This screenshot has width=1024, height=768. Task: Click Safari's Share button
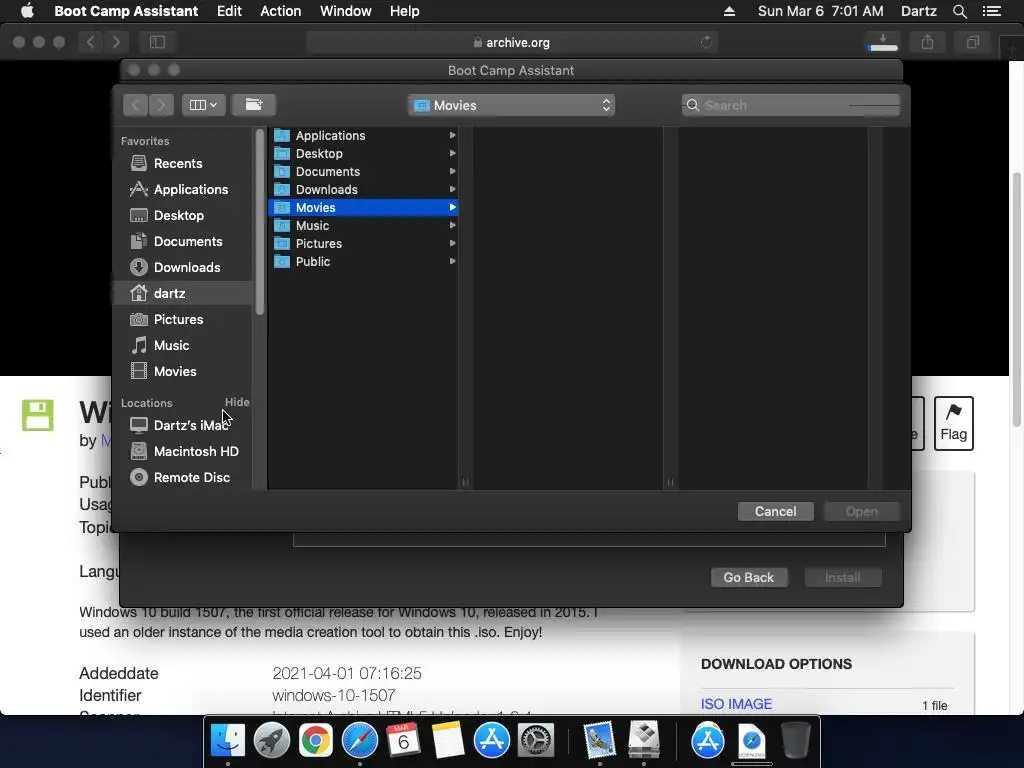point(927,42)
